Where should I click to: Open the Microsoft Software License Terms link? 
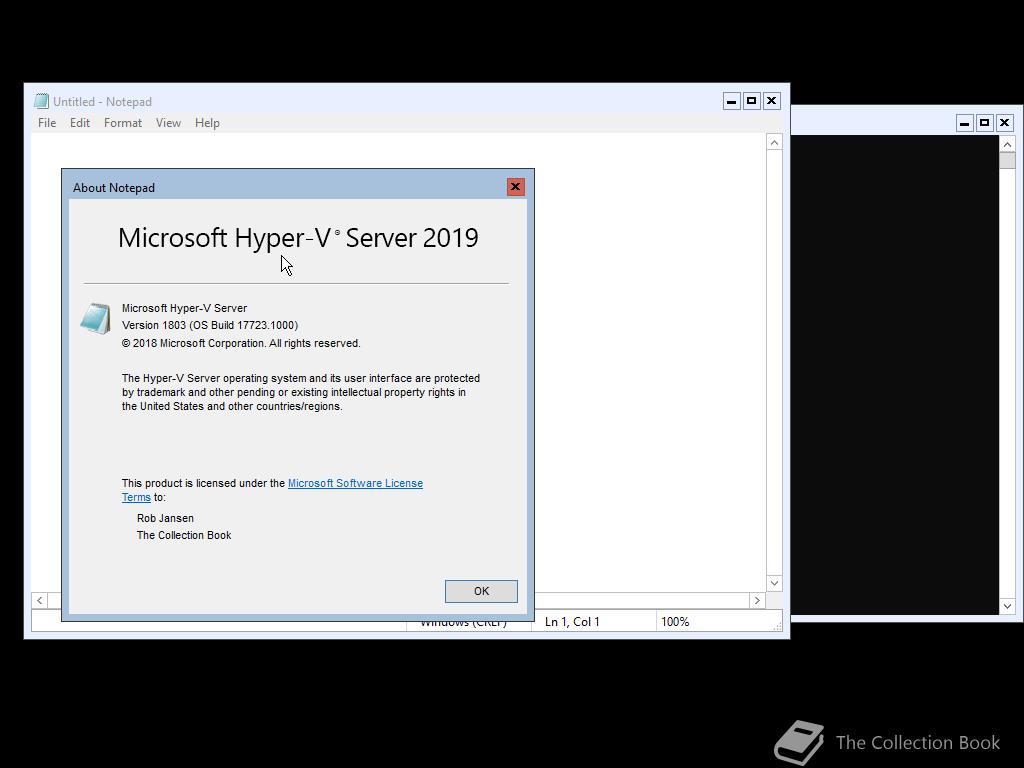[355, 483]
